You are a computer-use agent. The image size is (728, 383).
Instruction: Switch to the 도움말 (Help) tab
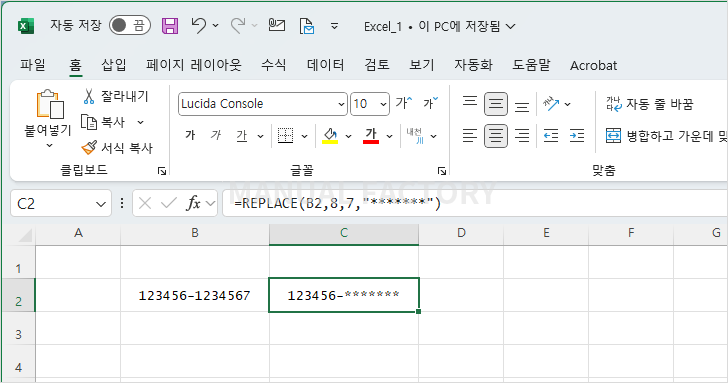pyautogui.click(x=531, y=65)
